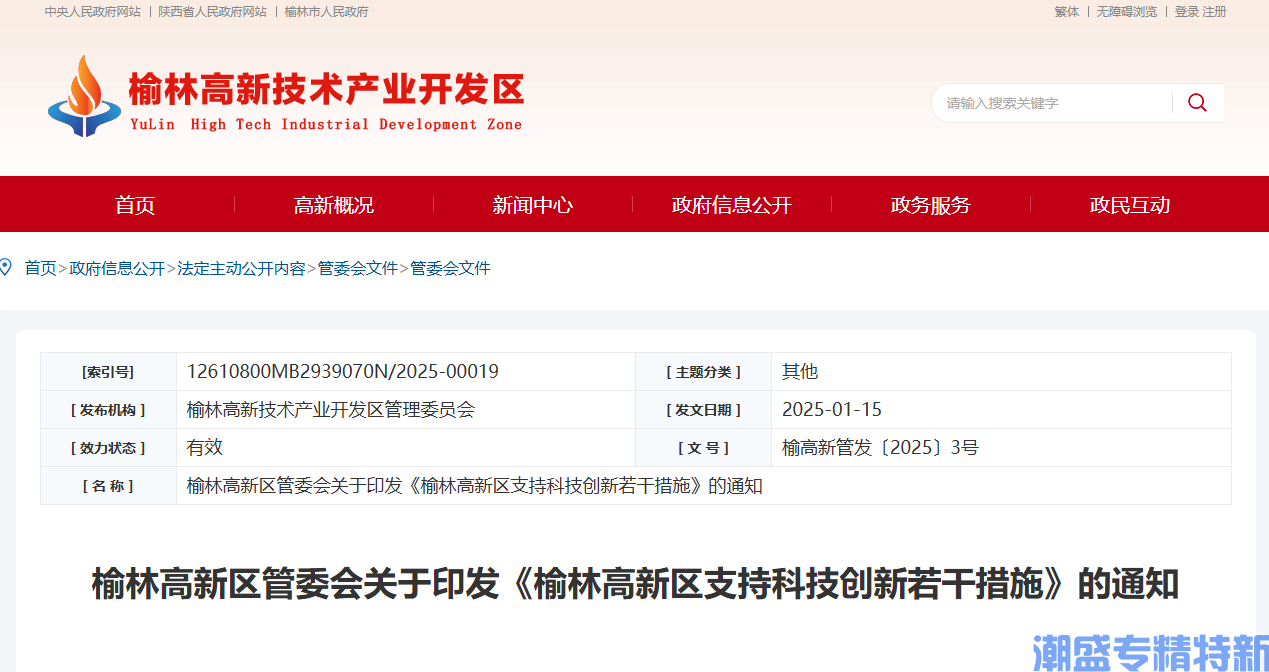
Task: Click document number 榆高新管发〔2025〕3号
Action: point(880,448)
